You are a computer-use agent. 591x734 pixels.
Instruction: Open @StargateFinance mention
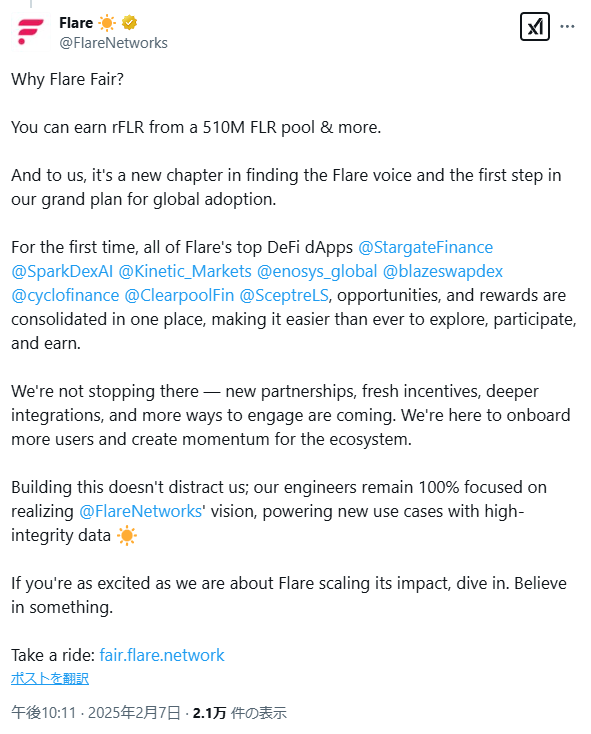click(x=425, y=247)
